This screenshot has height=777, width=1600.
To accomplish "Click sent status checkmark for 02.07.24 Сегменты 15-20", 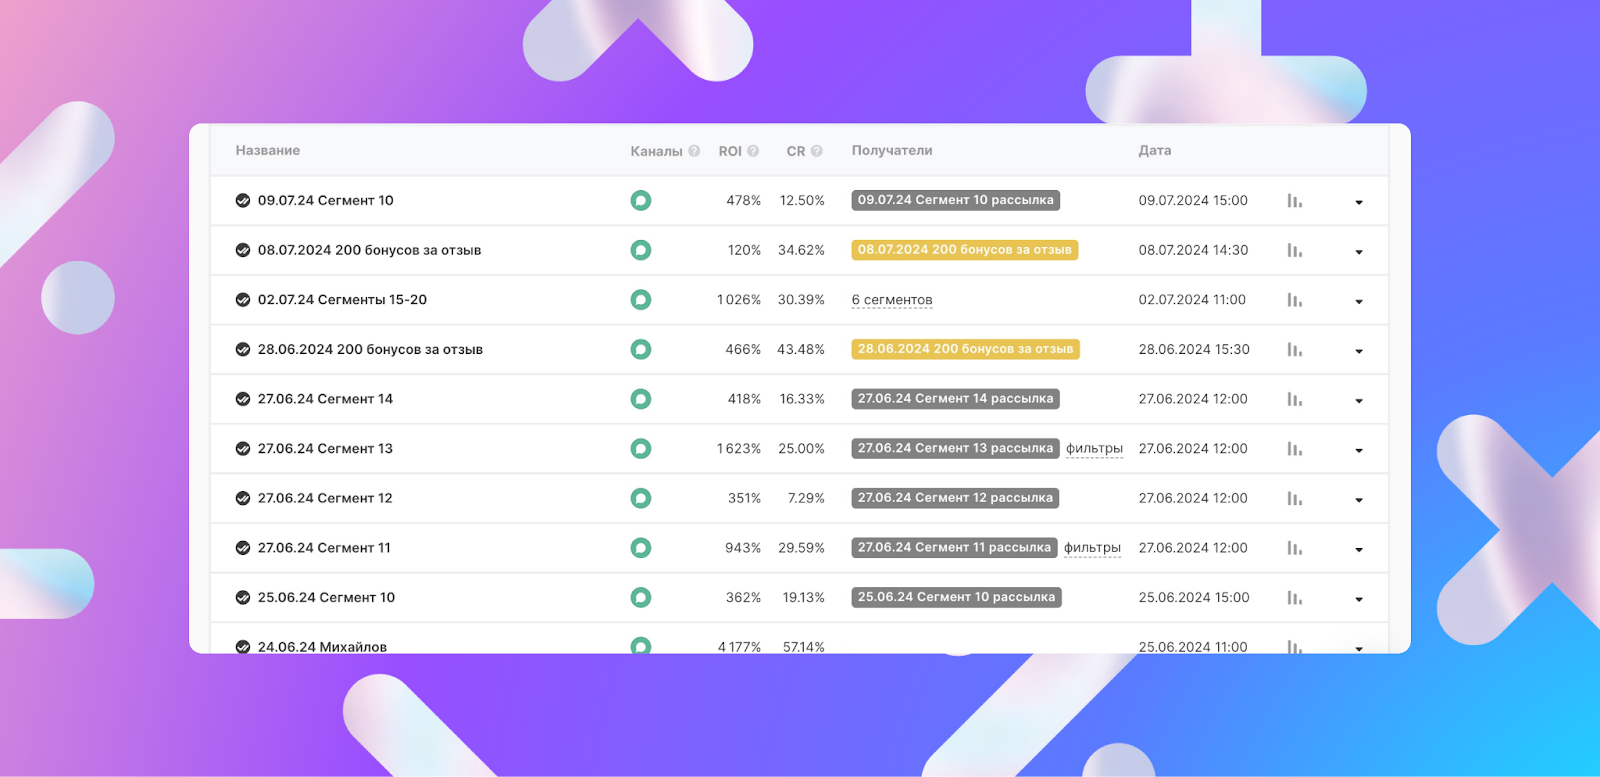I will [243, 300].
